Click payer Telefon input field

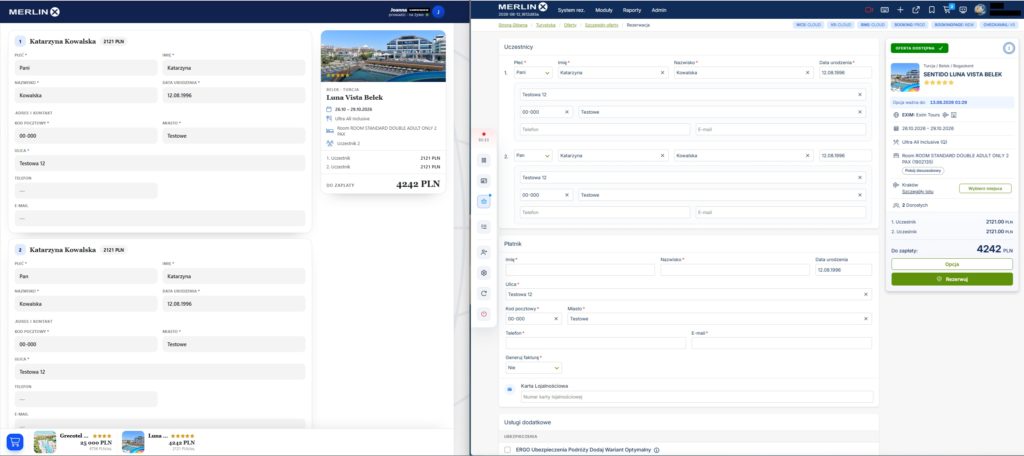click(x=596, y=343)
